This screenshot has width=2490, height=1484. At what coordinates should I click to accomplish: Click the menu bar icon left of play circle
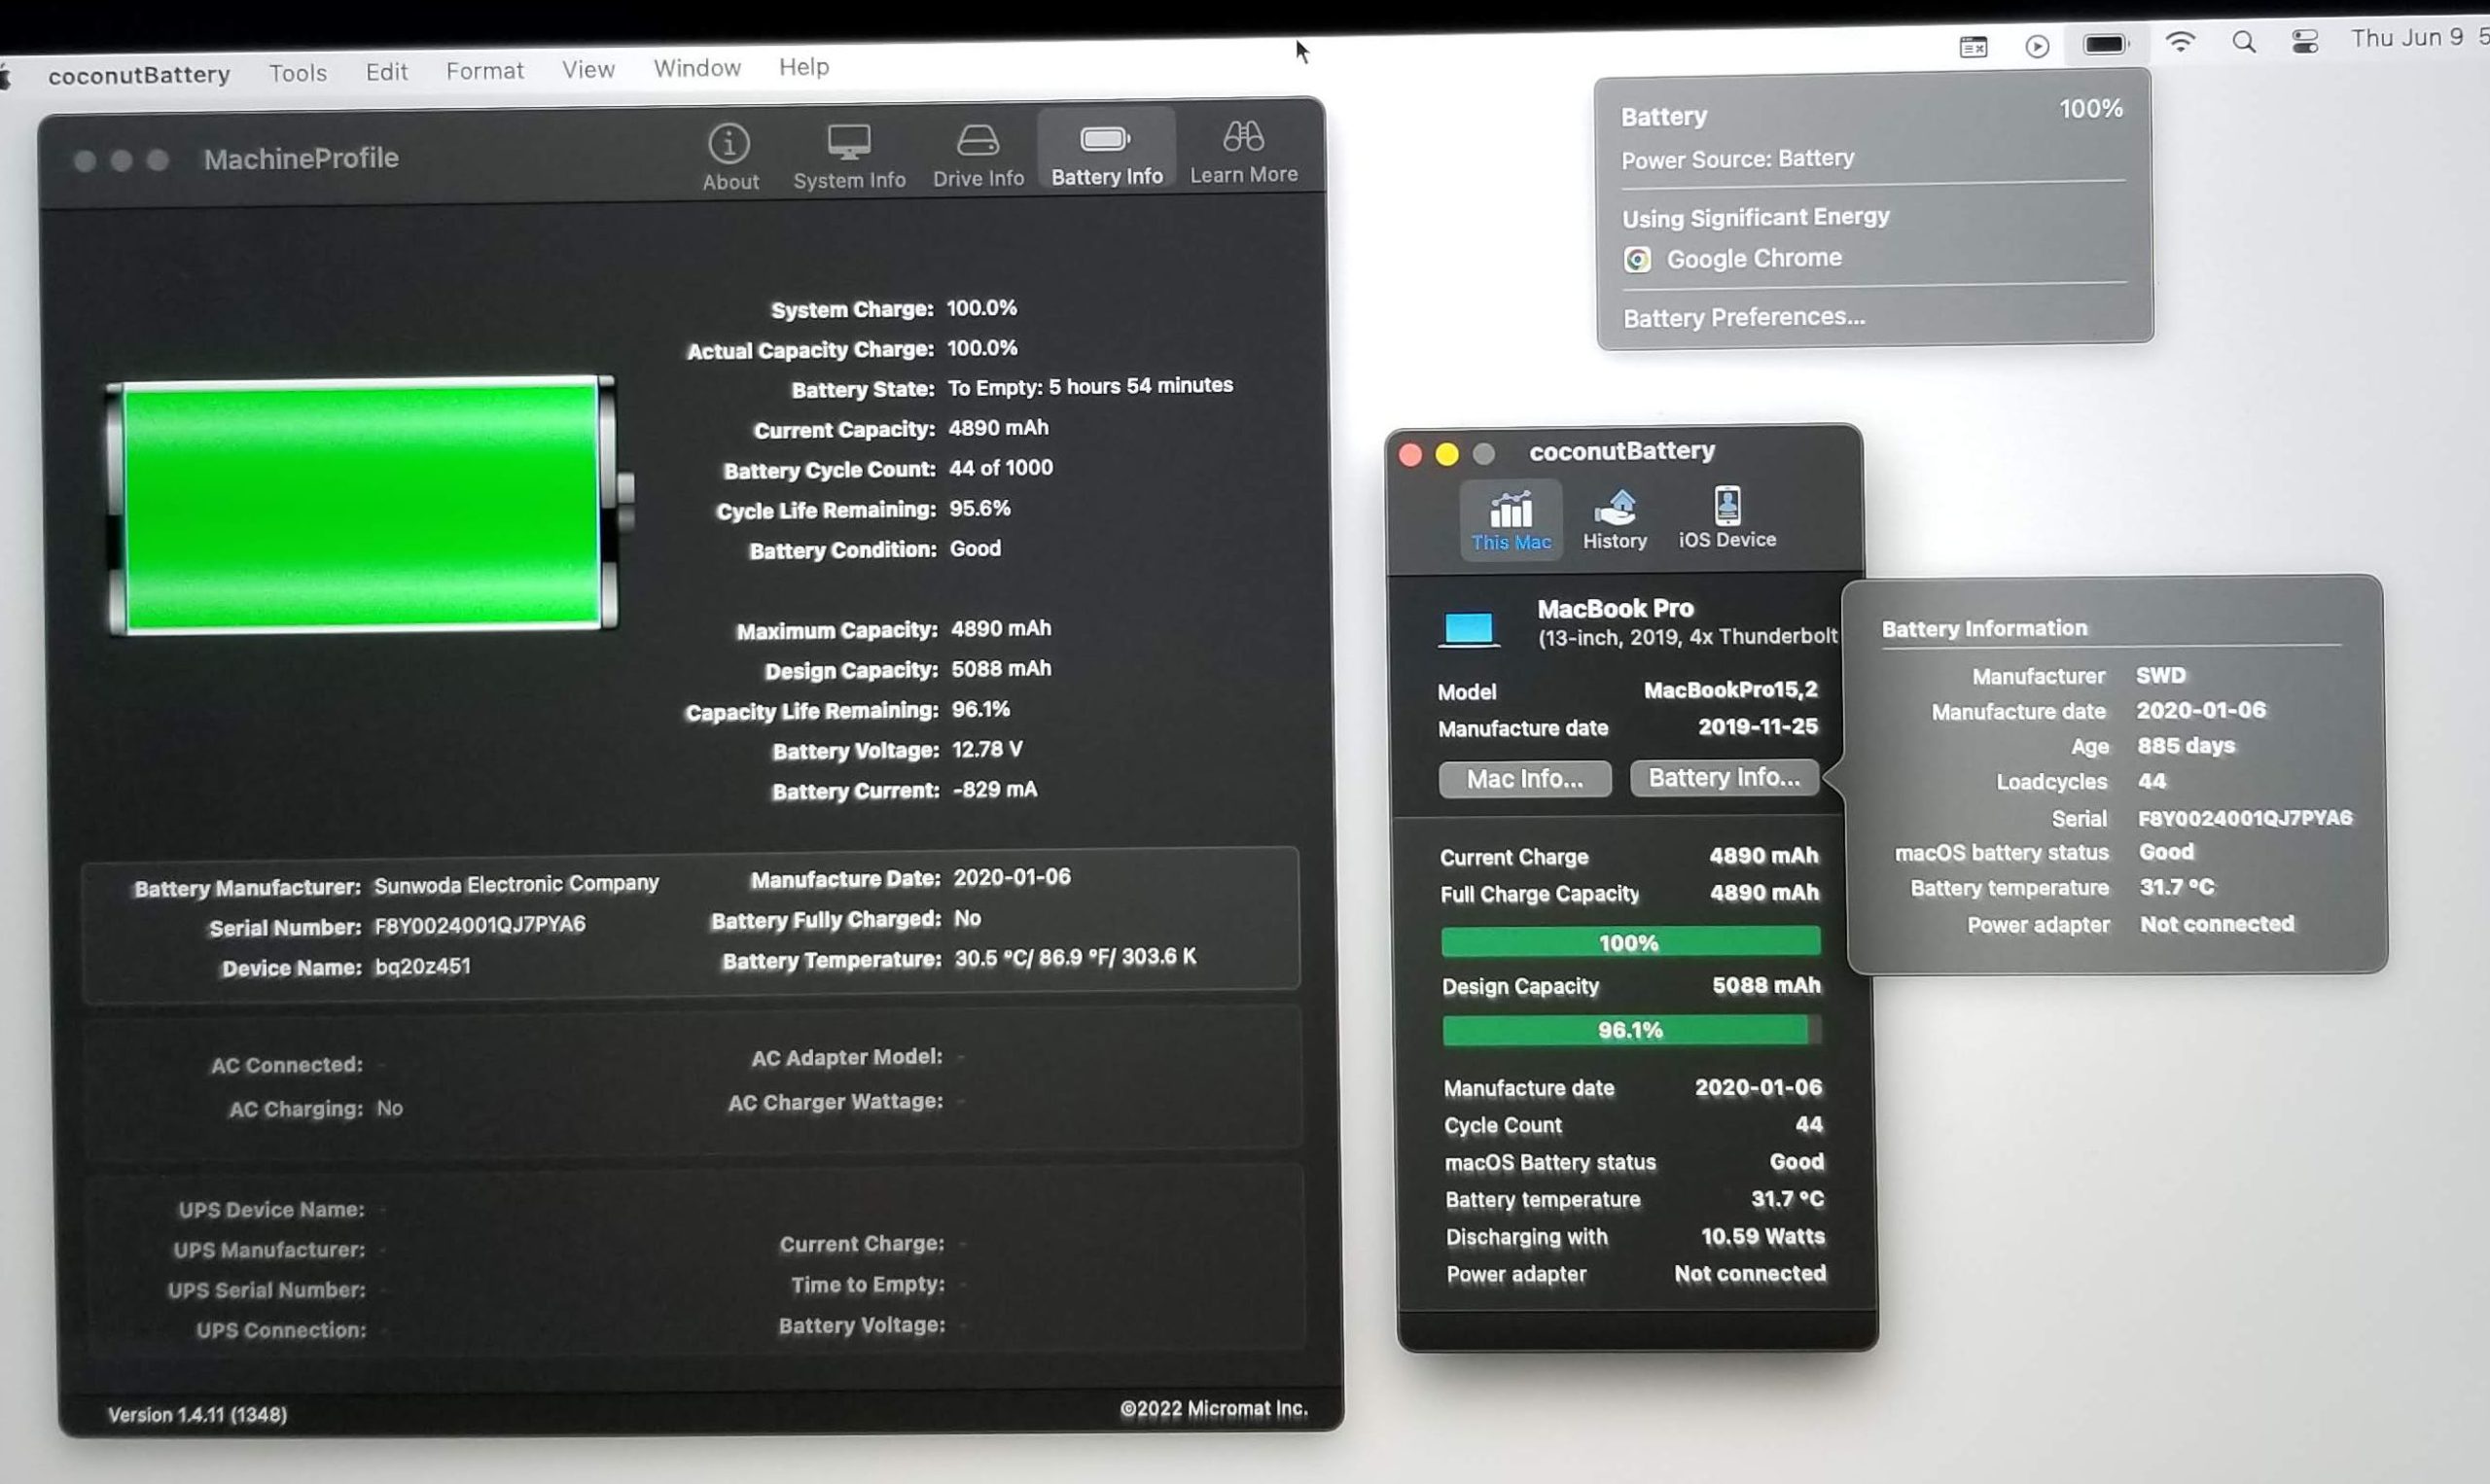[x=1973, y=46]
